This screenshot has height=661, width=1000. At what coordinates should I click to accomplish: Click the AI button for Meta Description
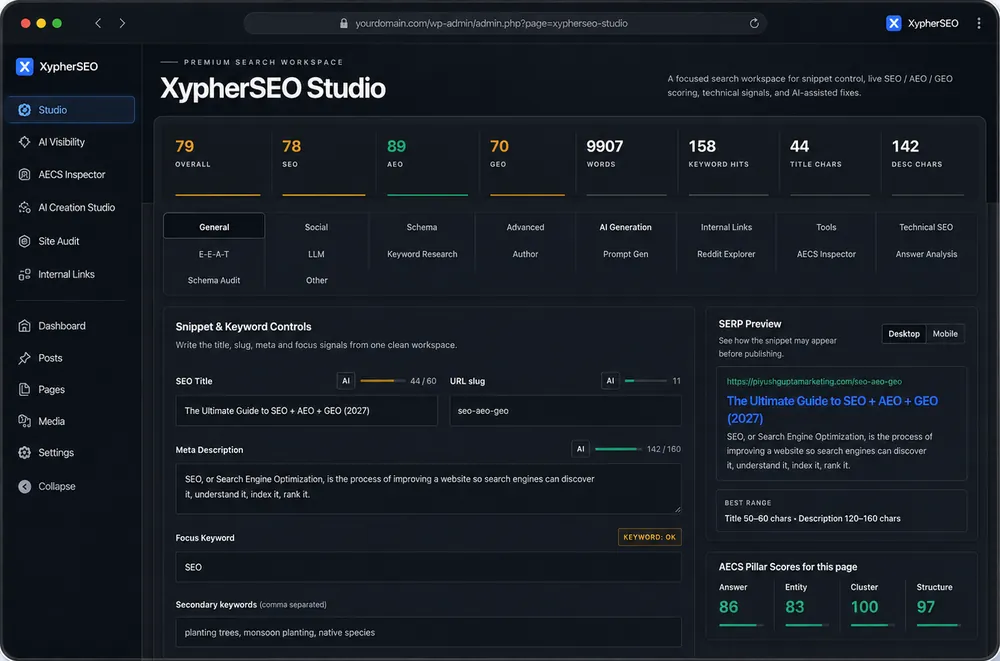580,449
